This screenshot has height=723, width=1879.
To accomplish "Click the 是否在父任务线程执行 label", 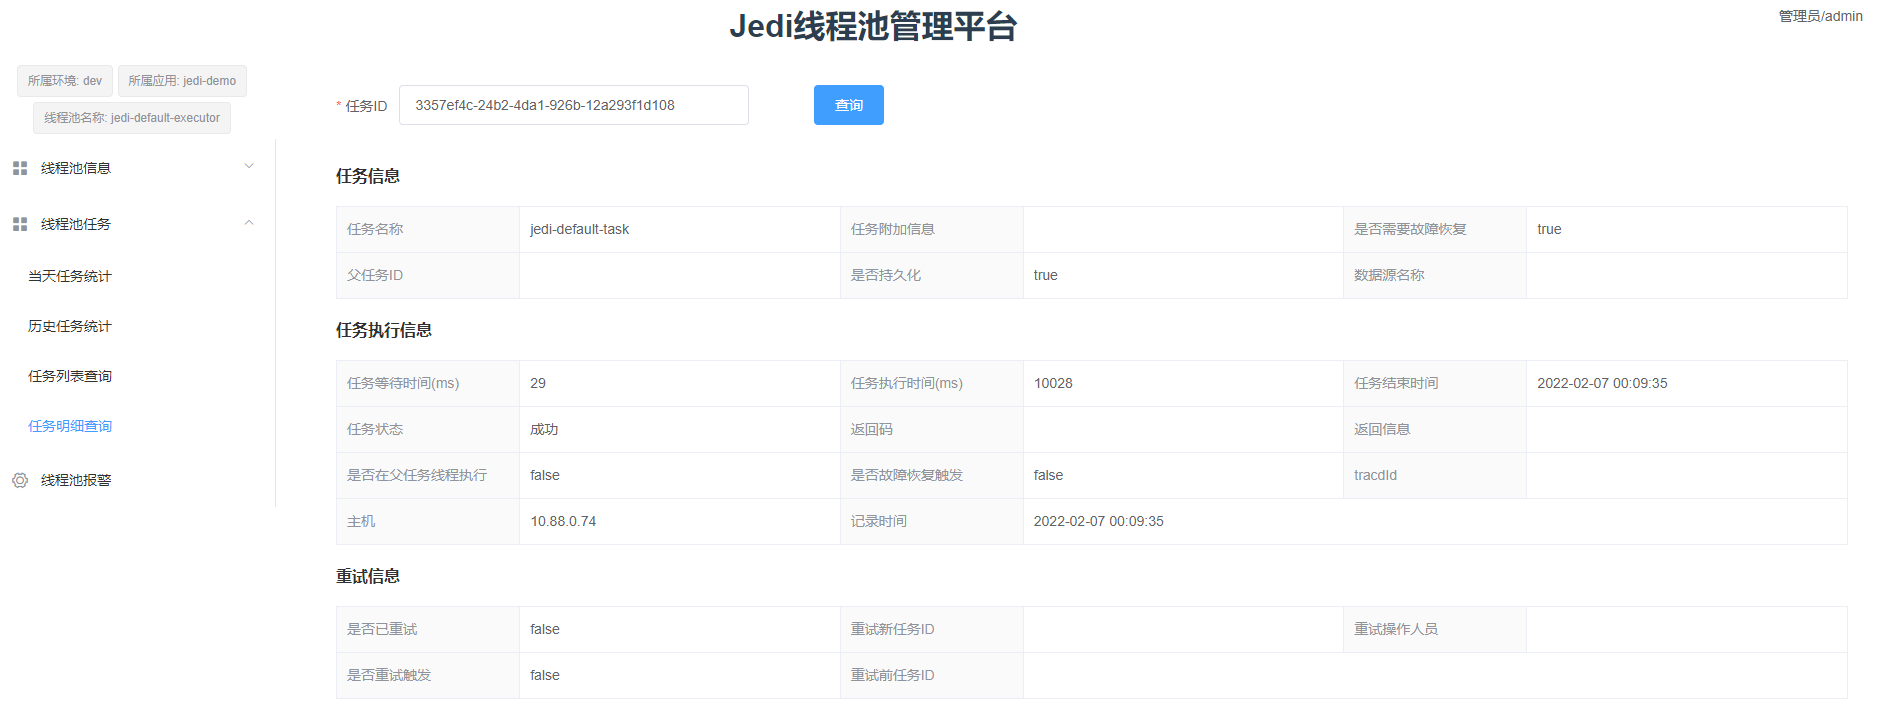I will [417, 475].
